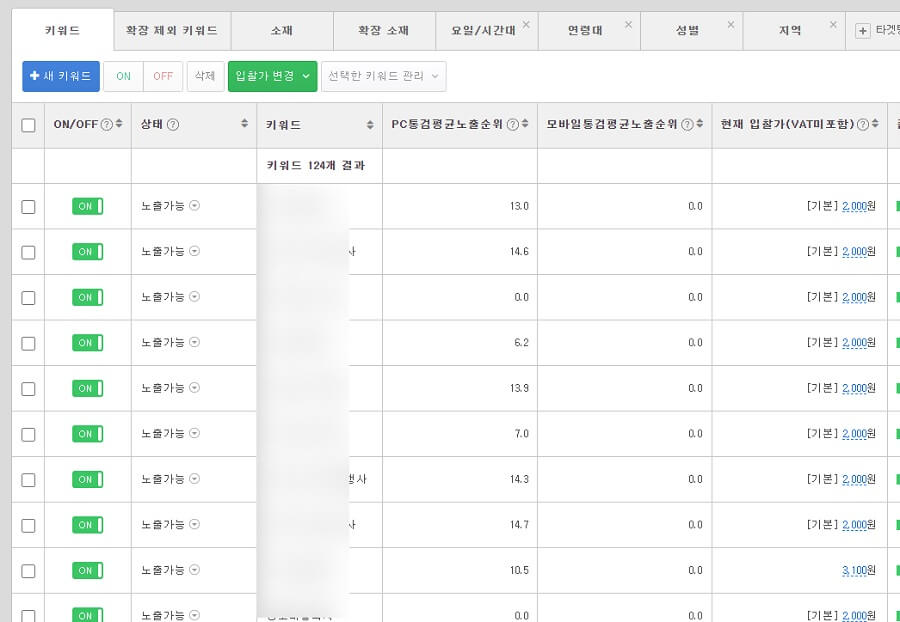The image size is (900, 622).
Task: Open help tooltip for PC통합검색평균노출순위 column
Action: (x=514, y=125)
